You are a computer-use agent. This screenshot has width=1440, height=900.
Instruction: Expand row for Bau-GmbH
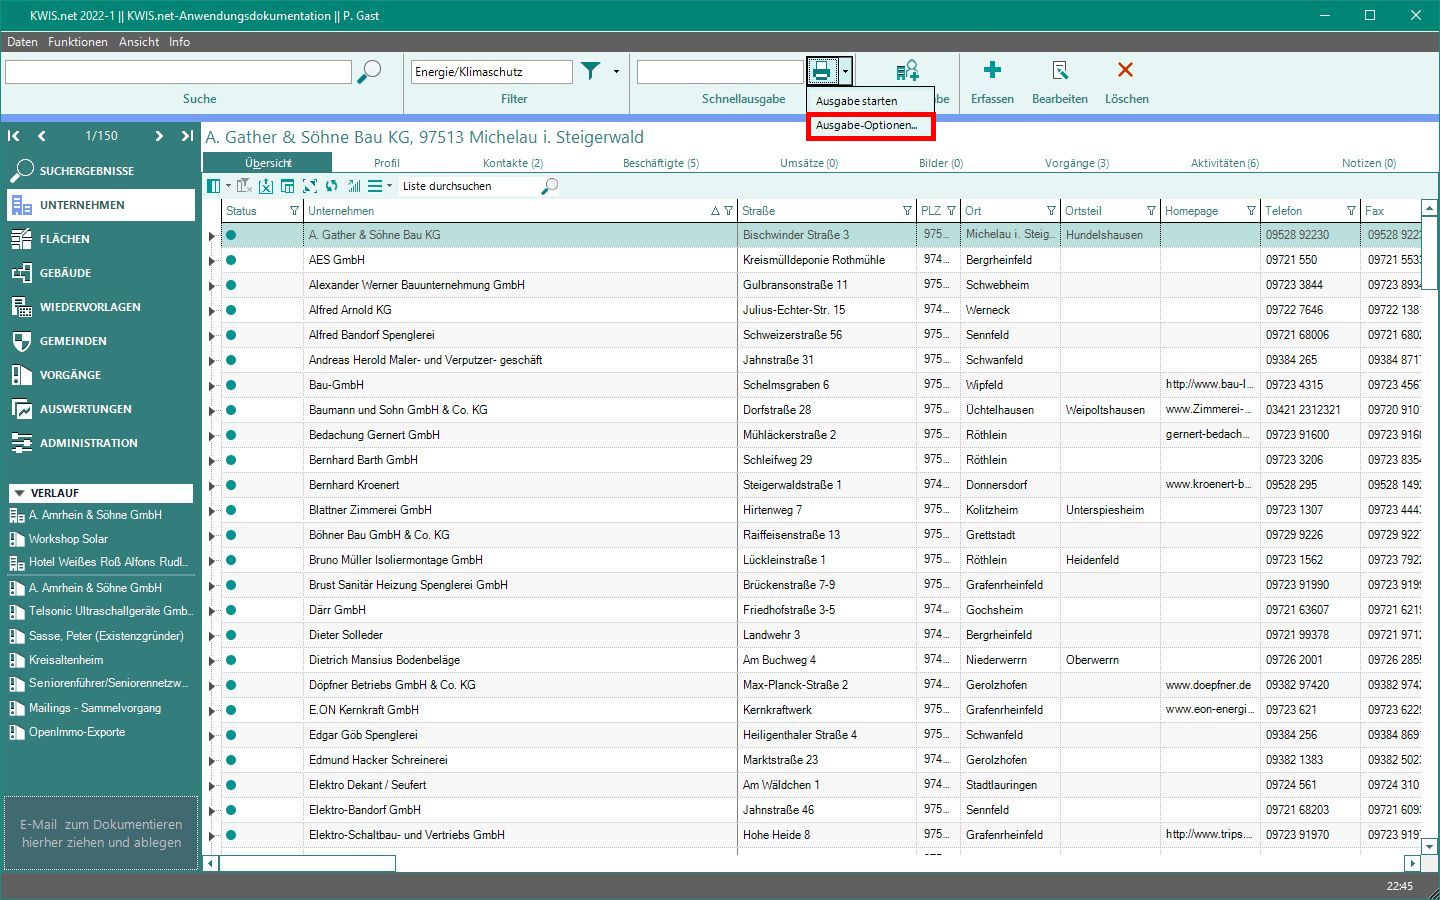(212, 386)
